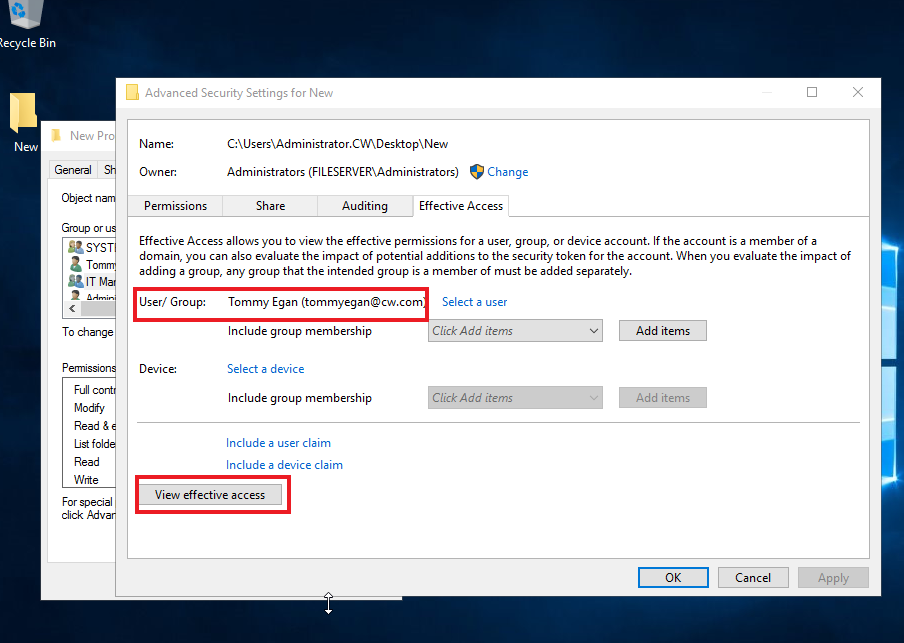Maximize the Advanced Security Settings window
This screenshot has height=643, width=904.
[x=812, y=92]
